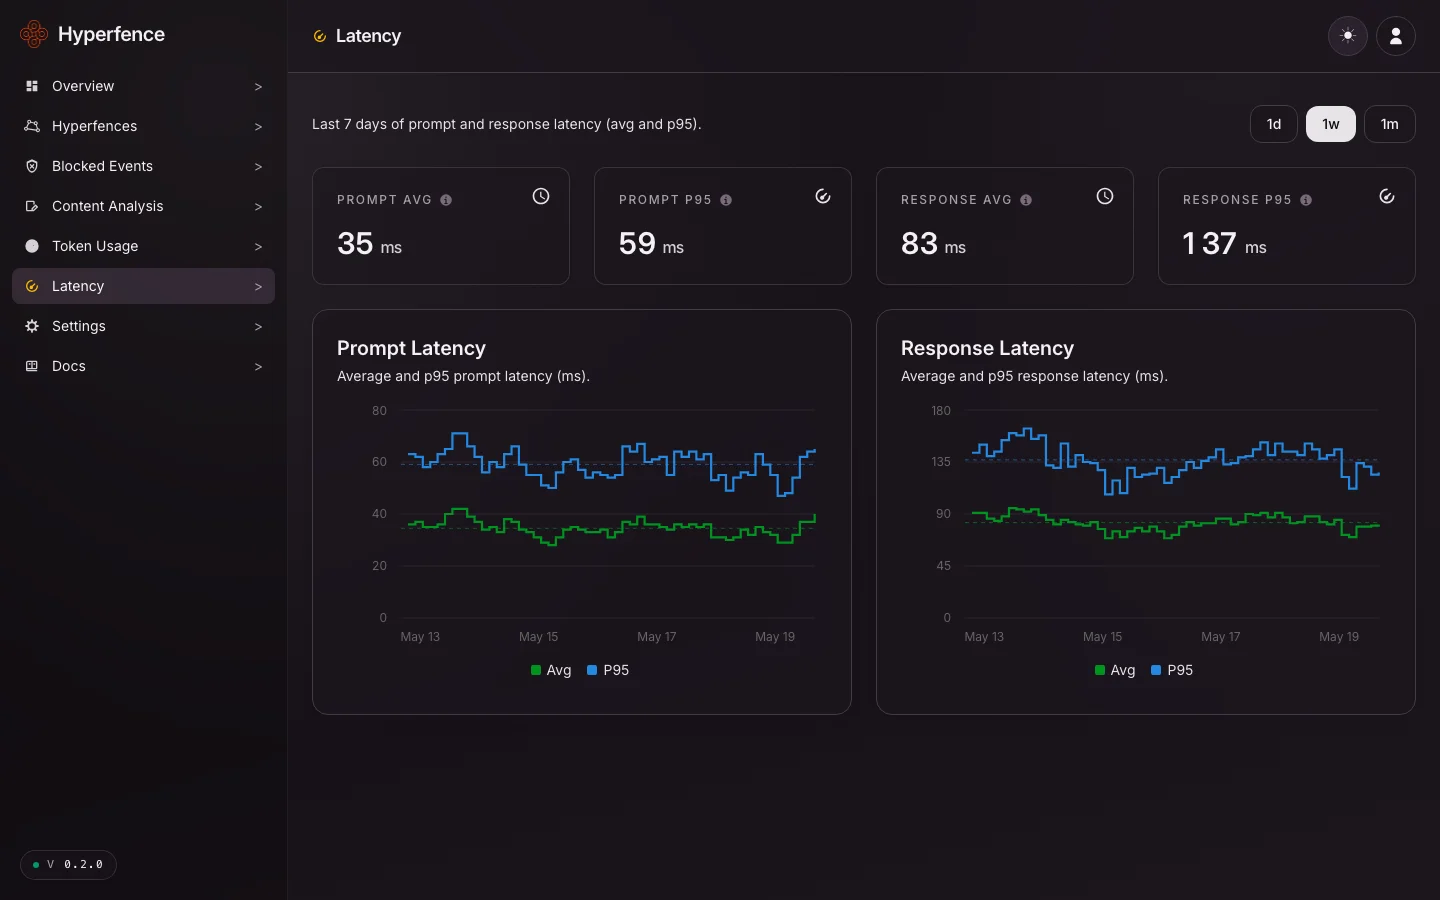Click the 137 ms response p95 value
Image resolution: width=1440 pixels, height=900 pixels.
click(x=1224, y=244)
